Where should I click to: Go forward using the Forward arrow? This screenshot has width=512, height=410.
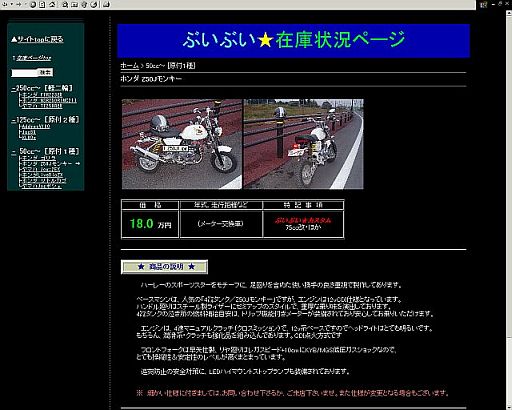point(19,4)
